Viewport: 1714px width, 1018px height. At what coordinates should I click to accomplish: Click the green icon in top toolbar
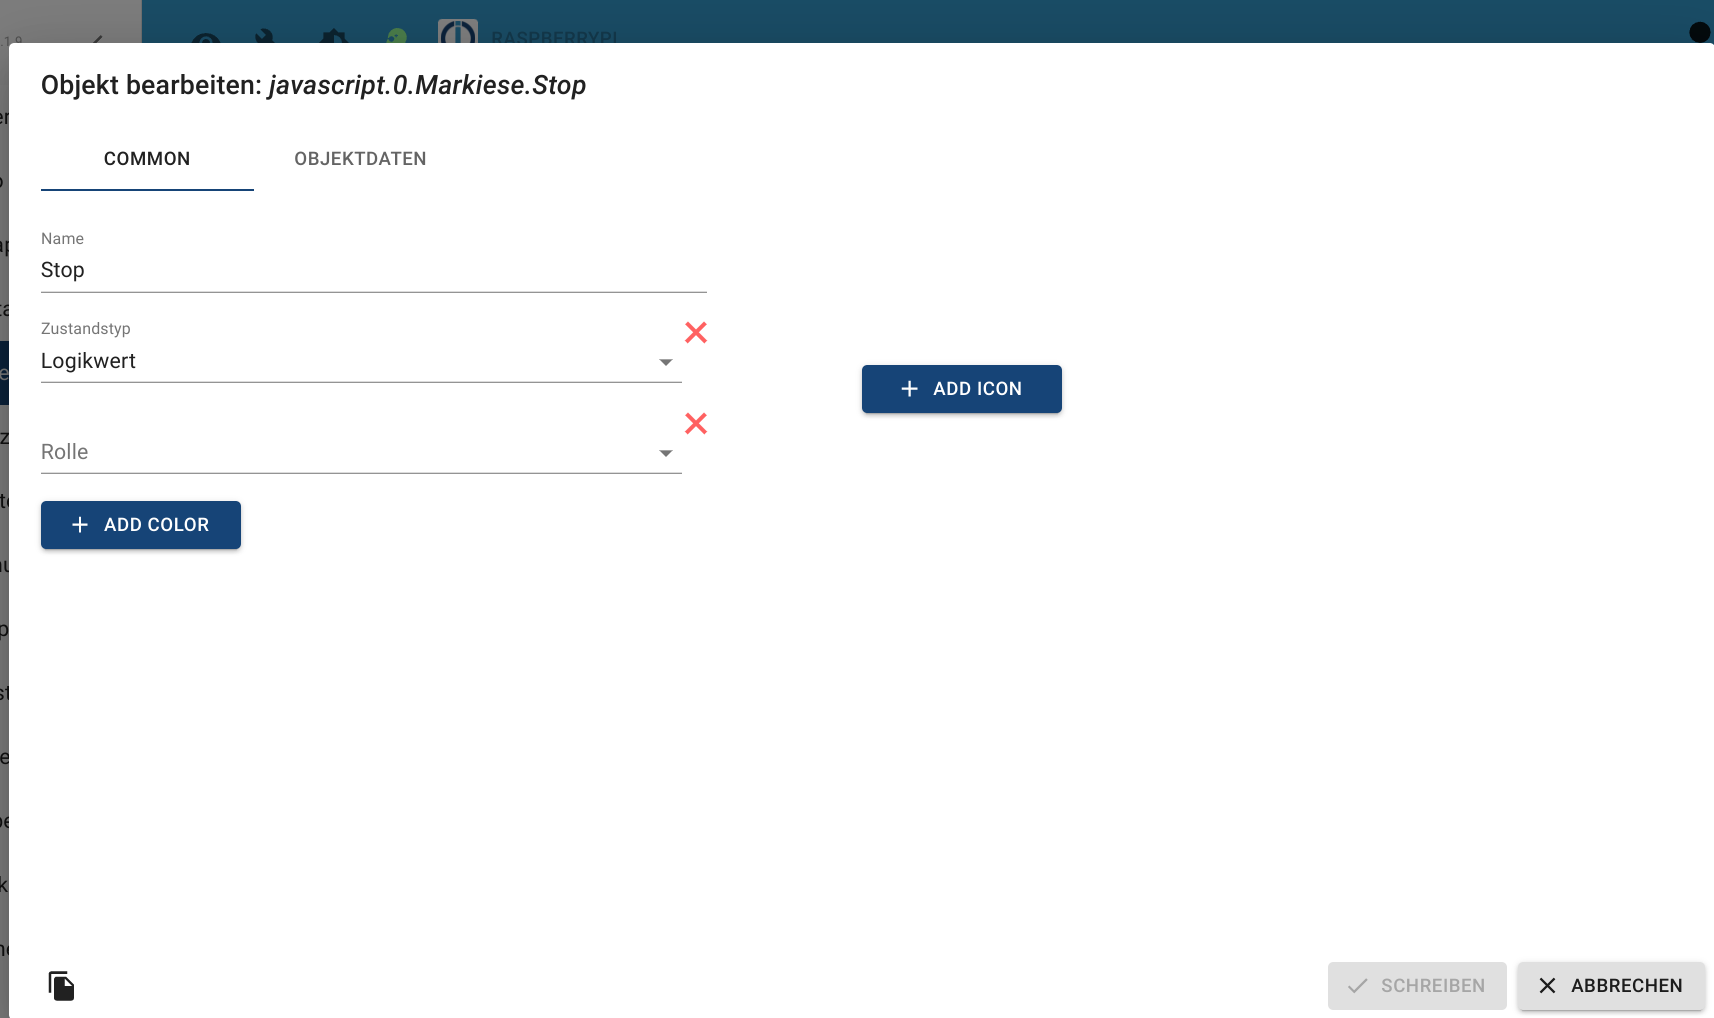397,35
